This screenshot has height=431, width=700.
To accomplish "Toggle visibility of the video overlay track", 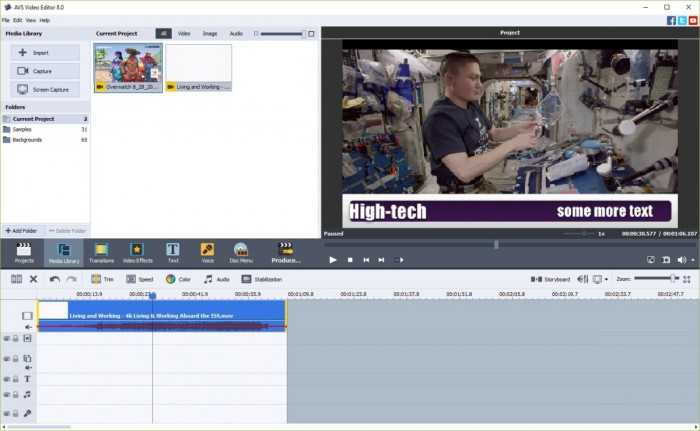I will coord(6,359).
